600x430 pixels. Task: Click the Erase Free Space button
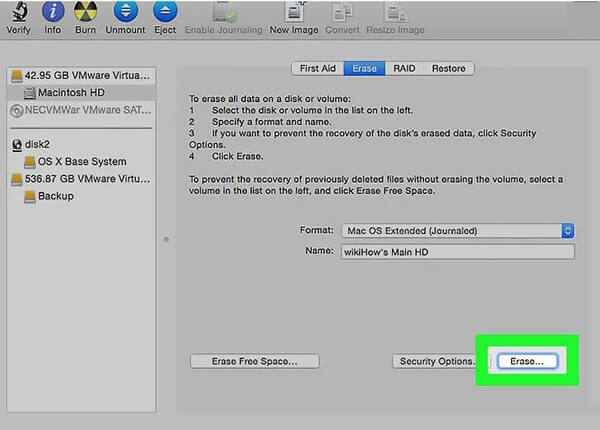tap(253, 361)
